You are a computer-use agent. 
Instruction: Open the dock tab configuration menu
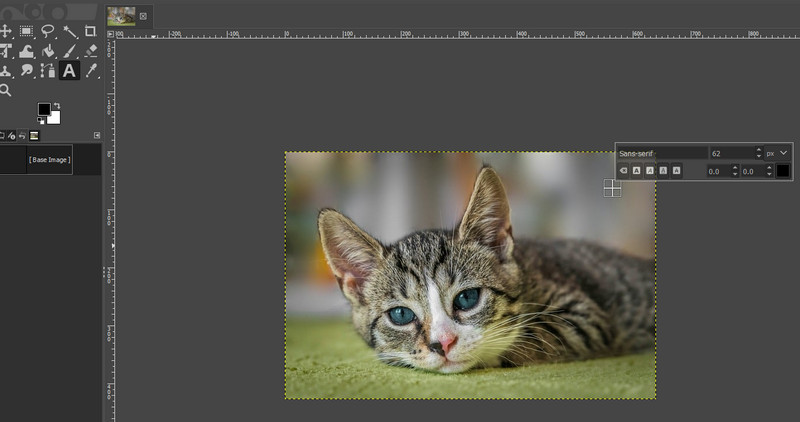(x=97, y=135)
